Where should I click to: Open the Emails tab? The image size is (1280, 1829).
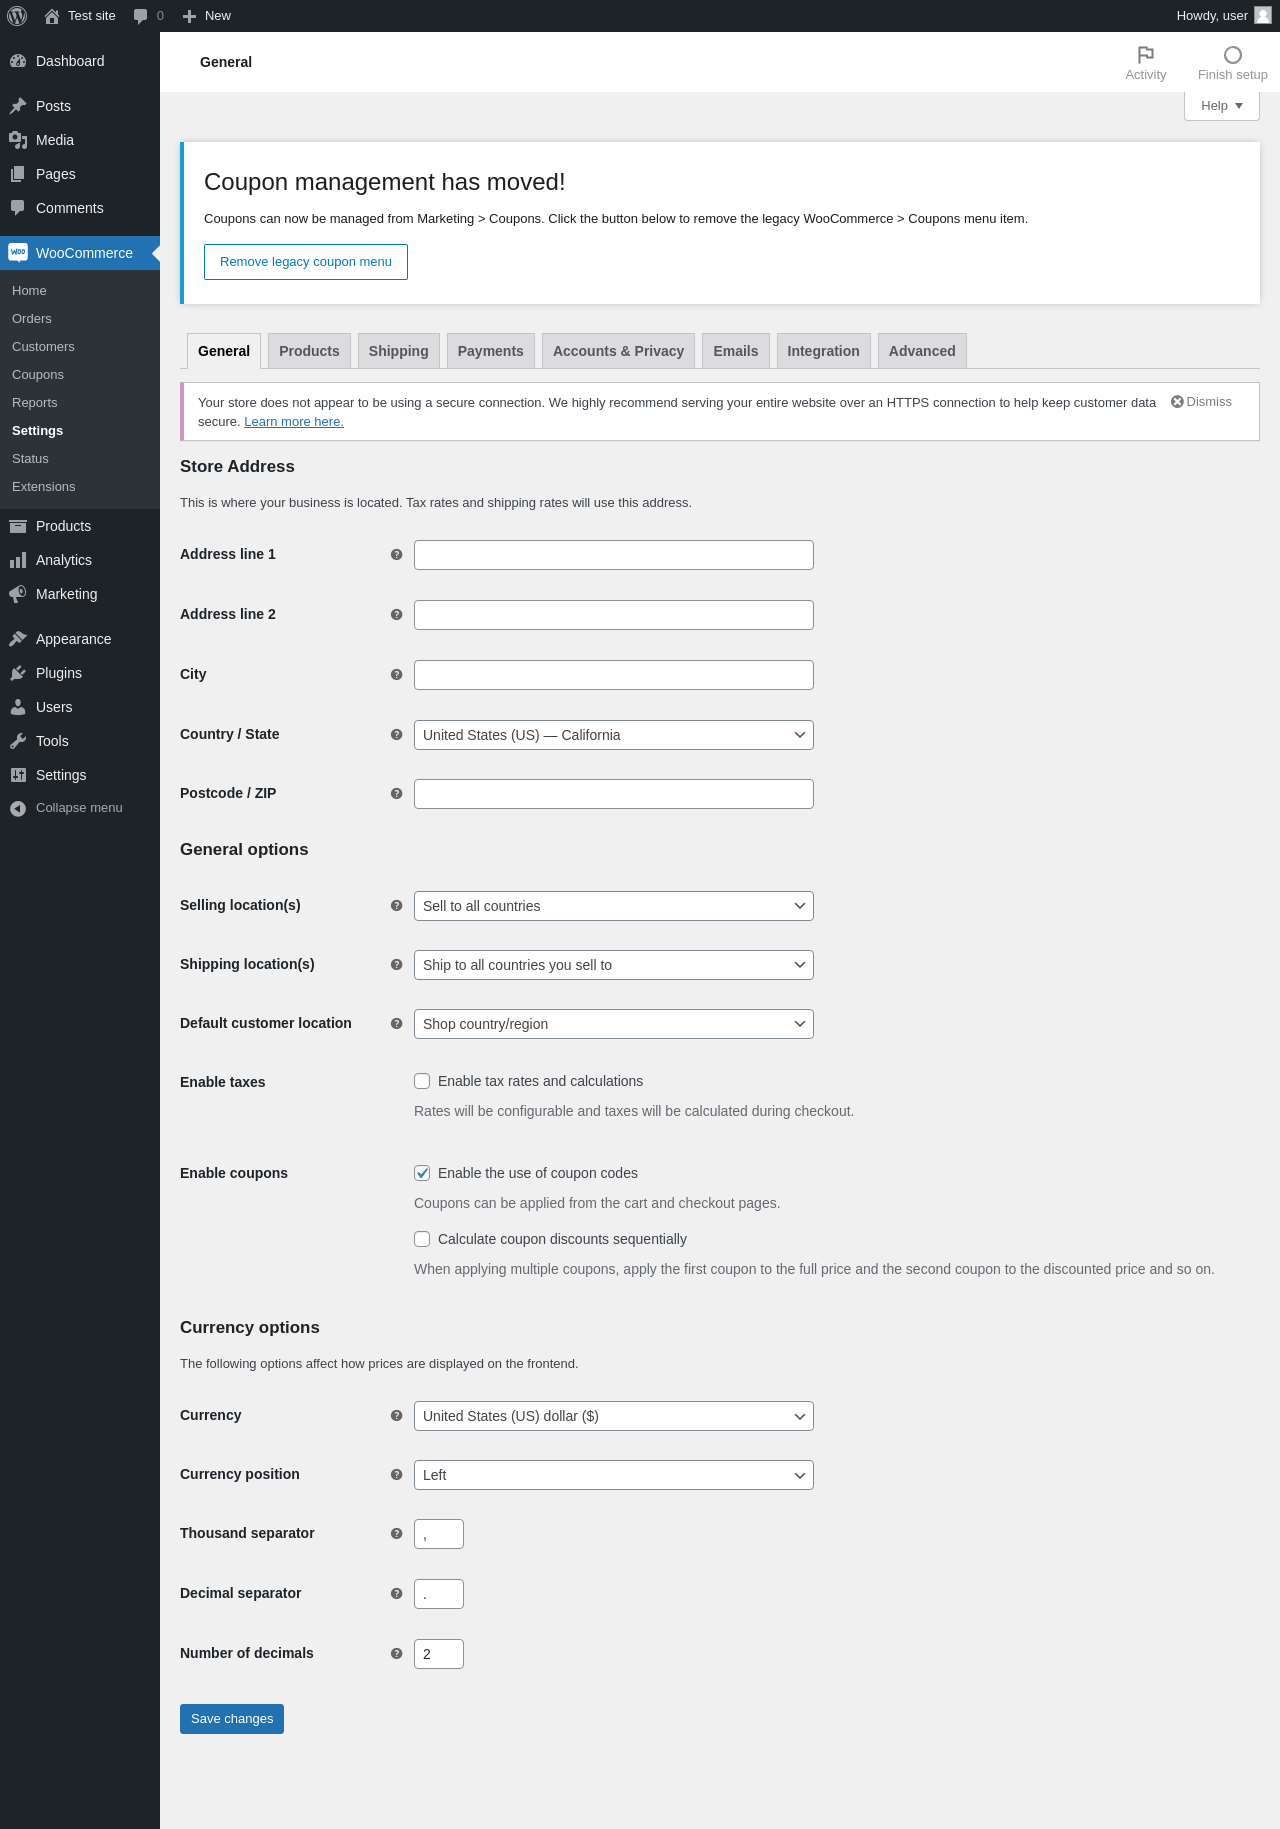point(736,351)
